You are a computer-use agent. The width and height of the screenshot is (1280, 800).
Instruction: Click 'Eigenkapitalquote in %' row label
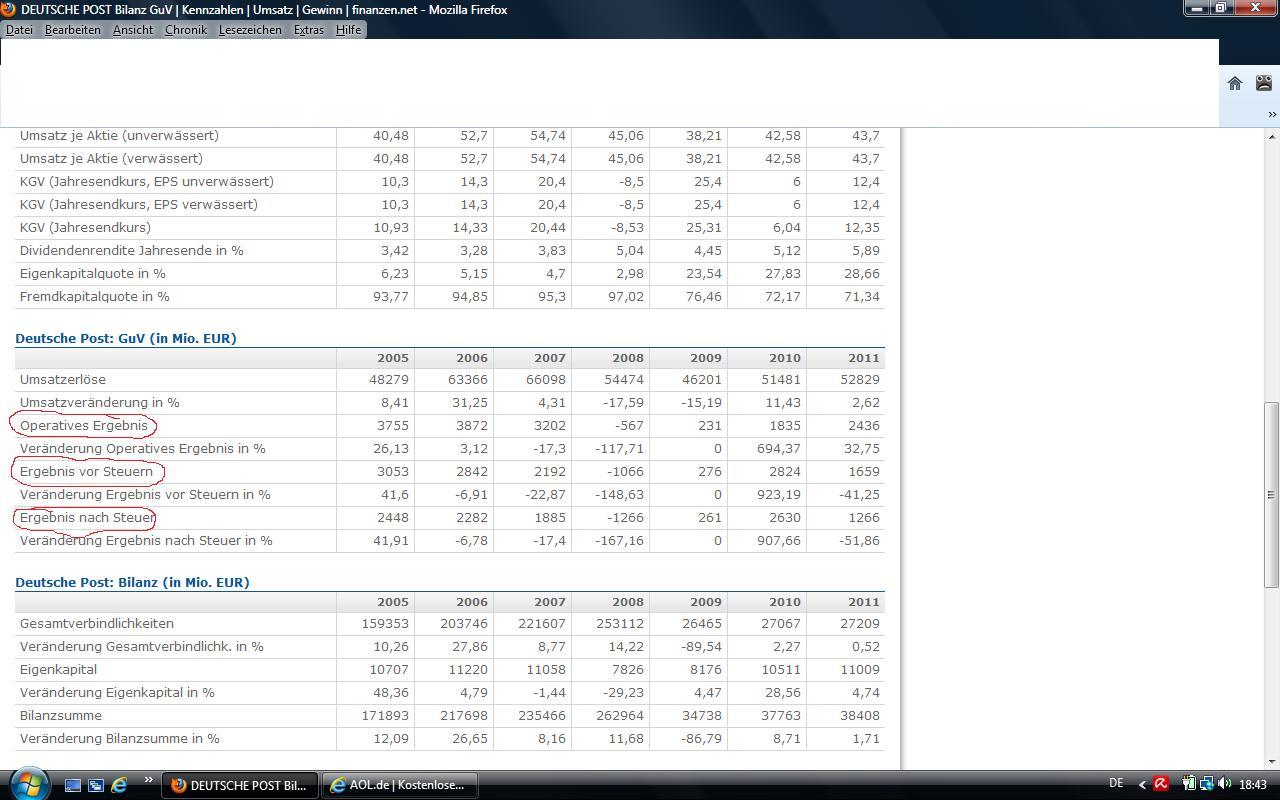point(93,273)
